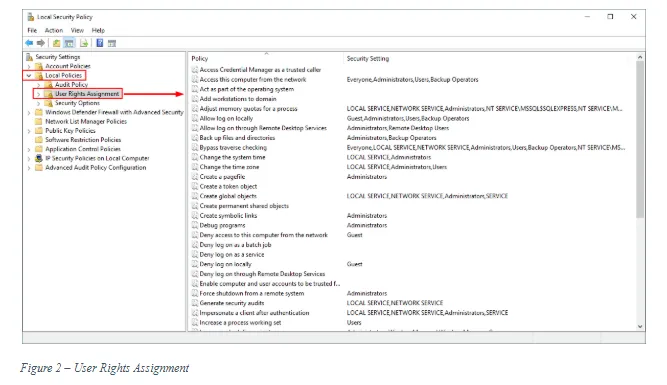
Task: Click the Generate security audits policy icon
Action: pyautogui.click(x=195, y=303)
